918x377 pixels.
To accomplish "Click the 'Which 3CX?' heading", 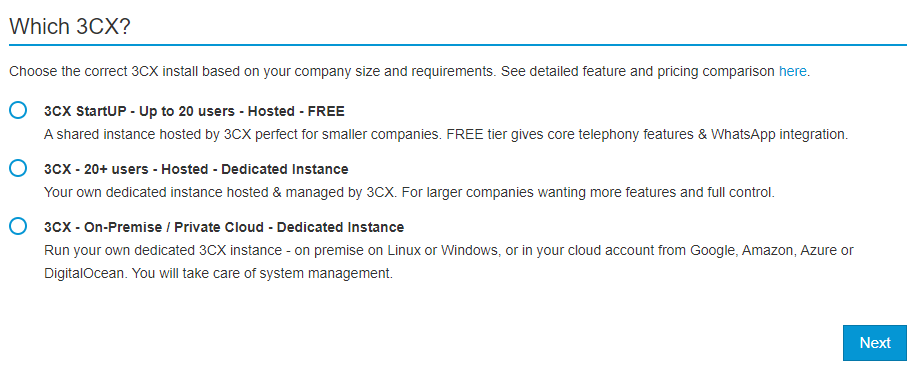I will [70, 27].
